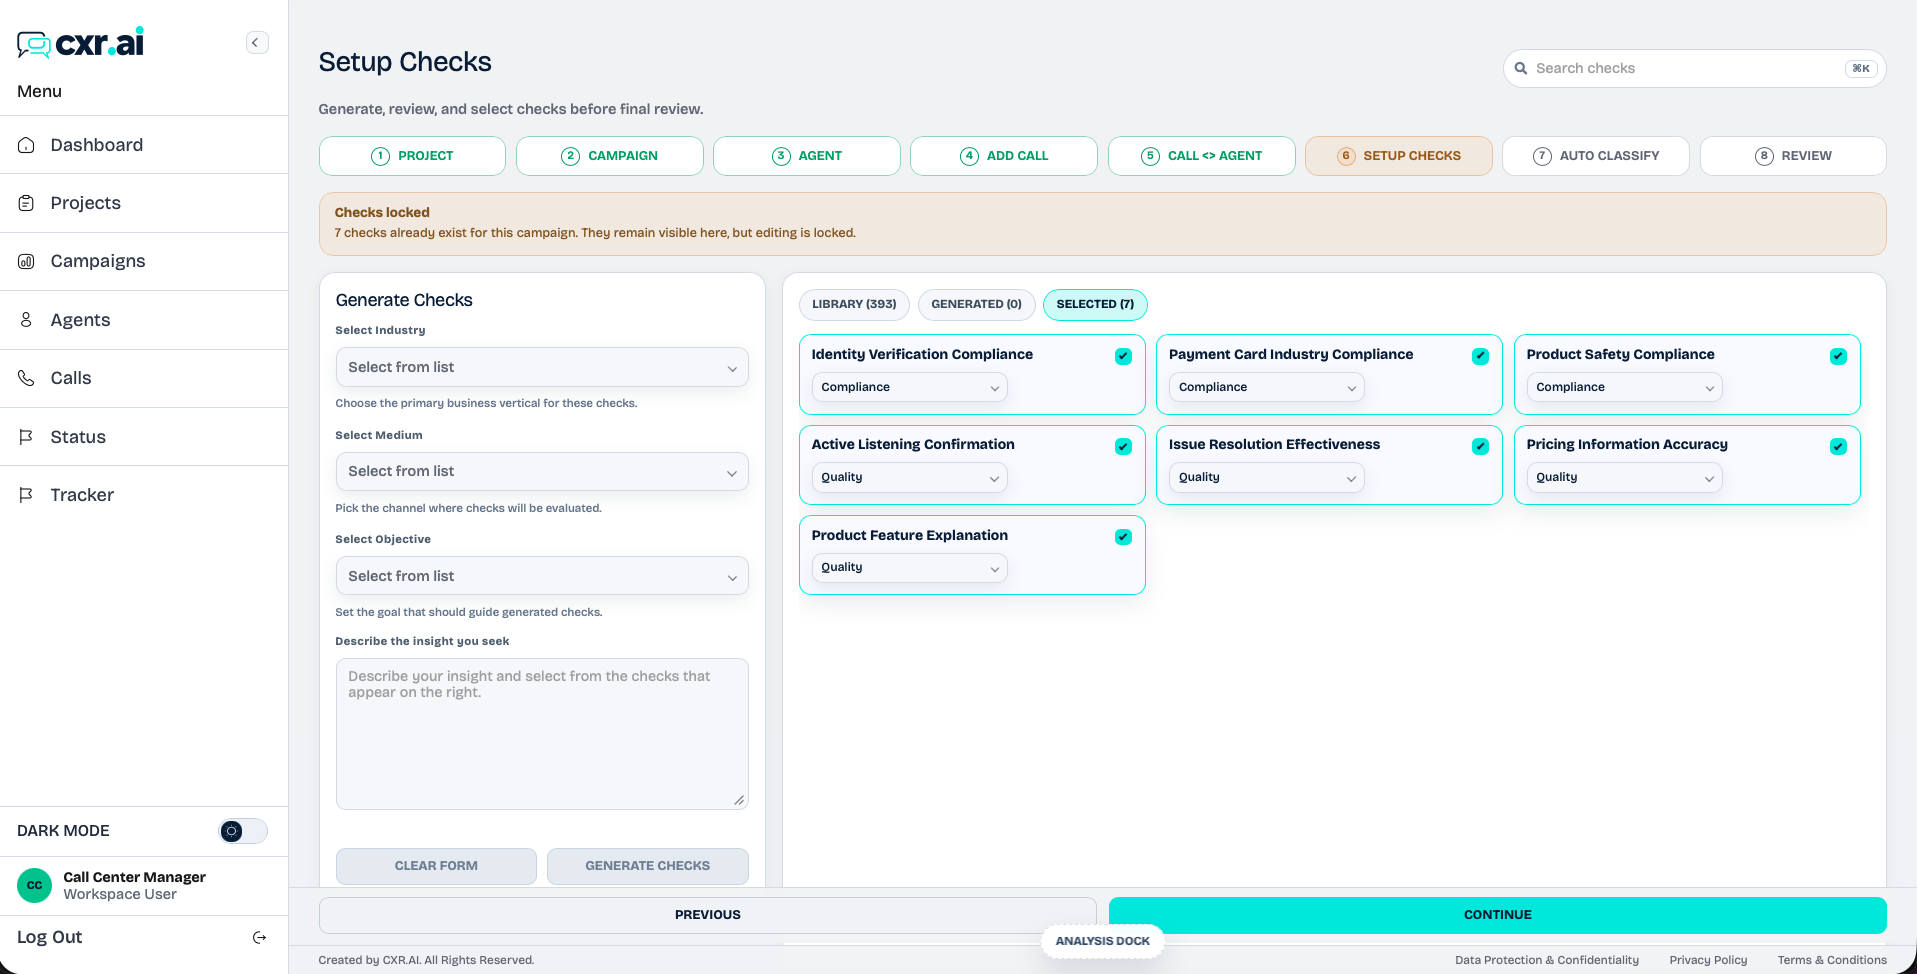
Task: Click the Projects clipboard icon
Action: pos(27,203)
